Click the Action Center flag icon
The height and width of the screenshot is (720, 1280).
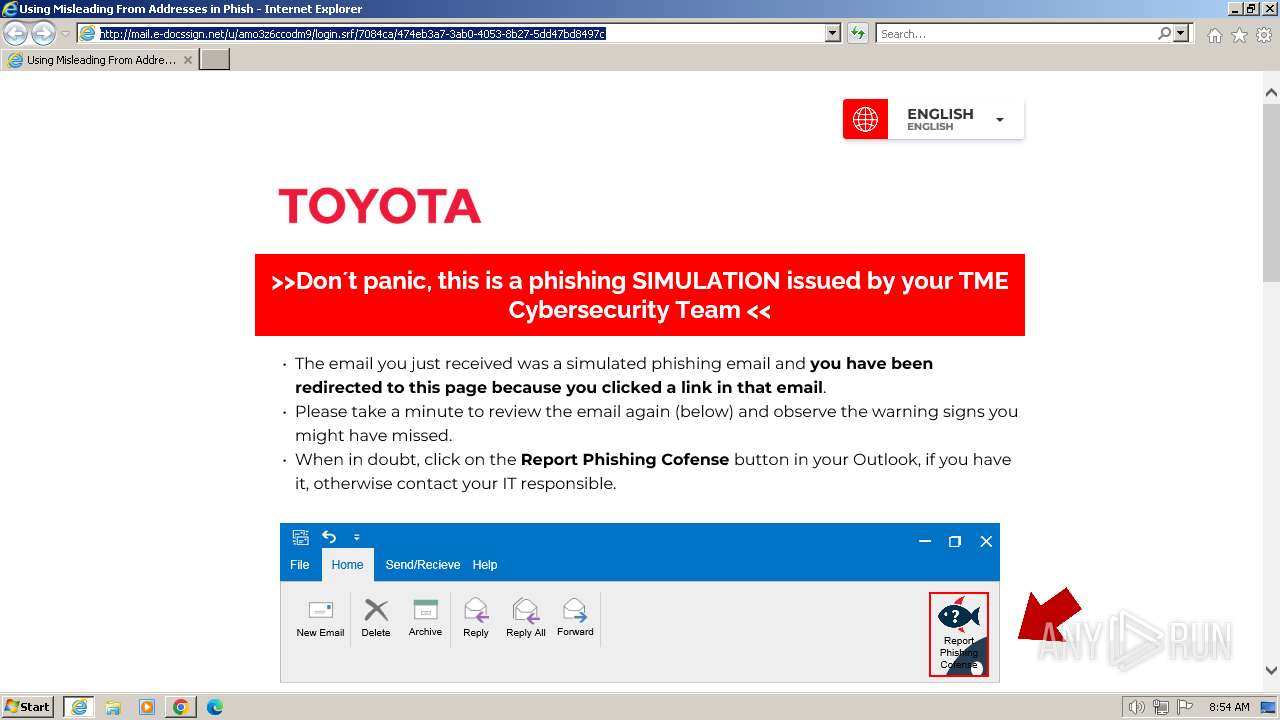click(x=1184, y=707)
